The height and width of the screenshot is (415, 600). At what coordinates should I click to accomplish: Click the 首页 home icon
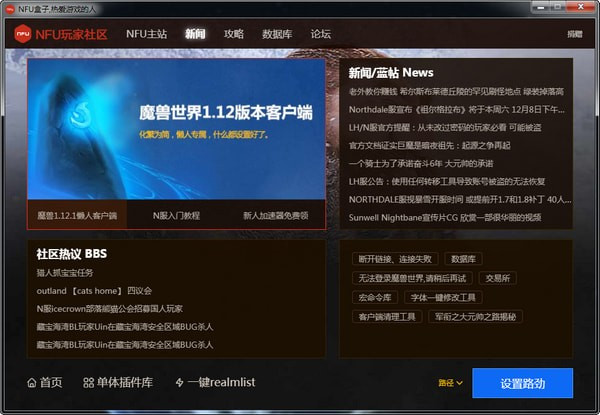[x=32, y=383]
